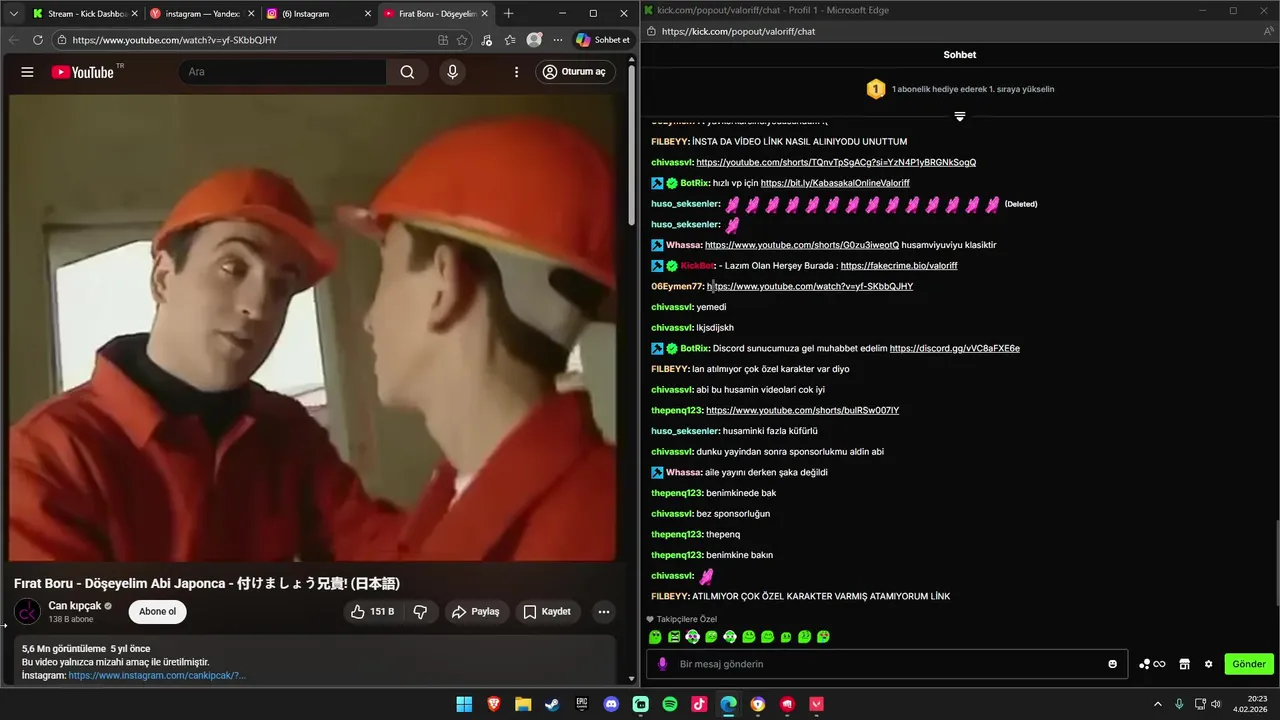Click purple microphone icon in chat box

coord(662,664)
